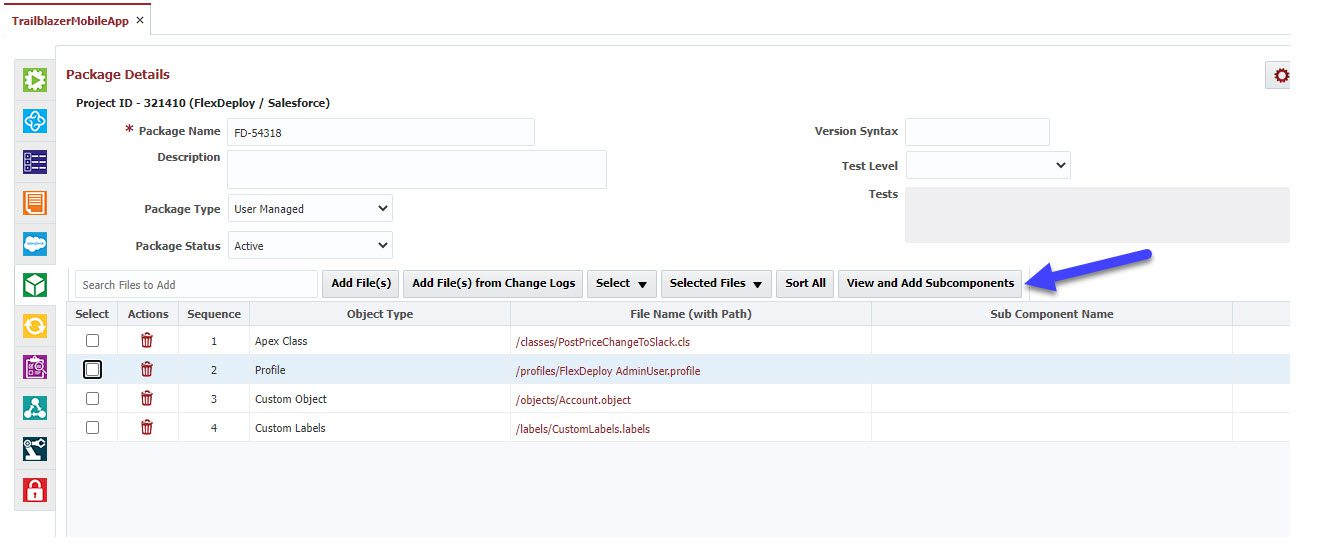Open the purple clipboard sidebar icon

tap(35, 367)
